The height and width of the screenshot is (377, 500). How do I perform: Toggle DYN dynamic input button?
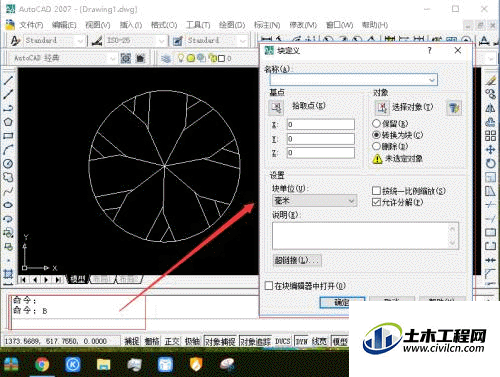pos(302,341)
